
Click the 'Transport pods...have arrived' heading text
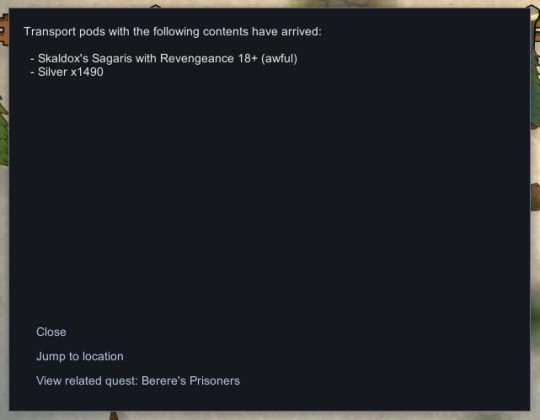click(173, 32)
